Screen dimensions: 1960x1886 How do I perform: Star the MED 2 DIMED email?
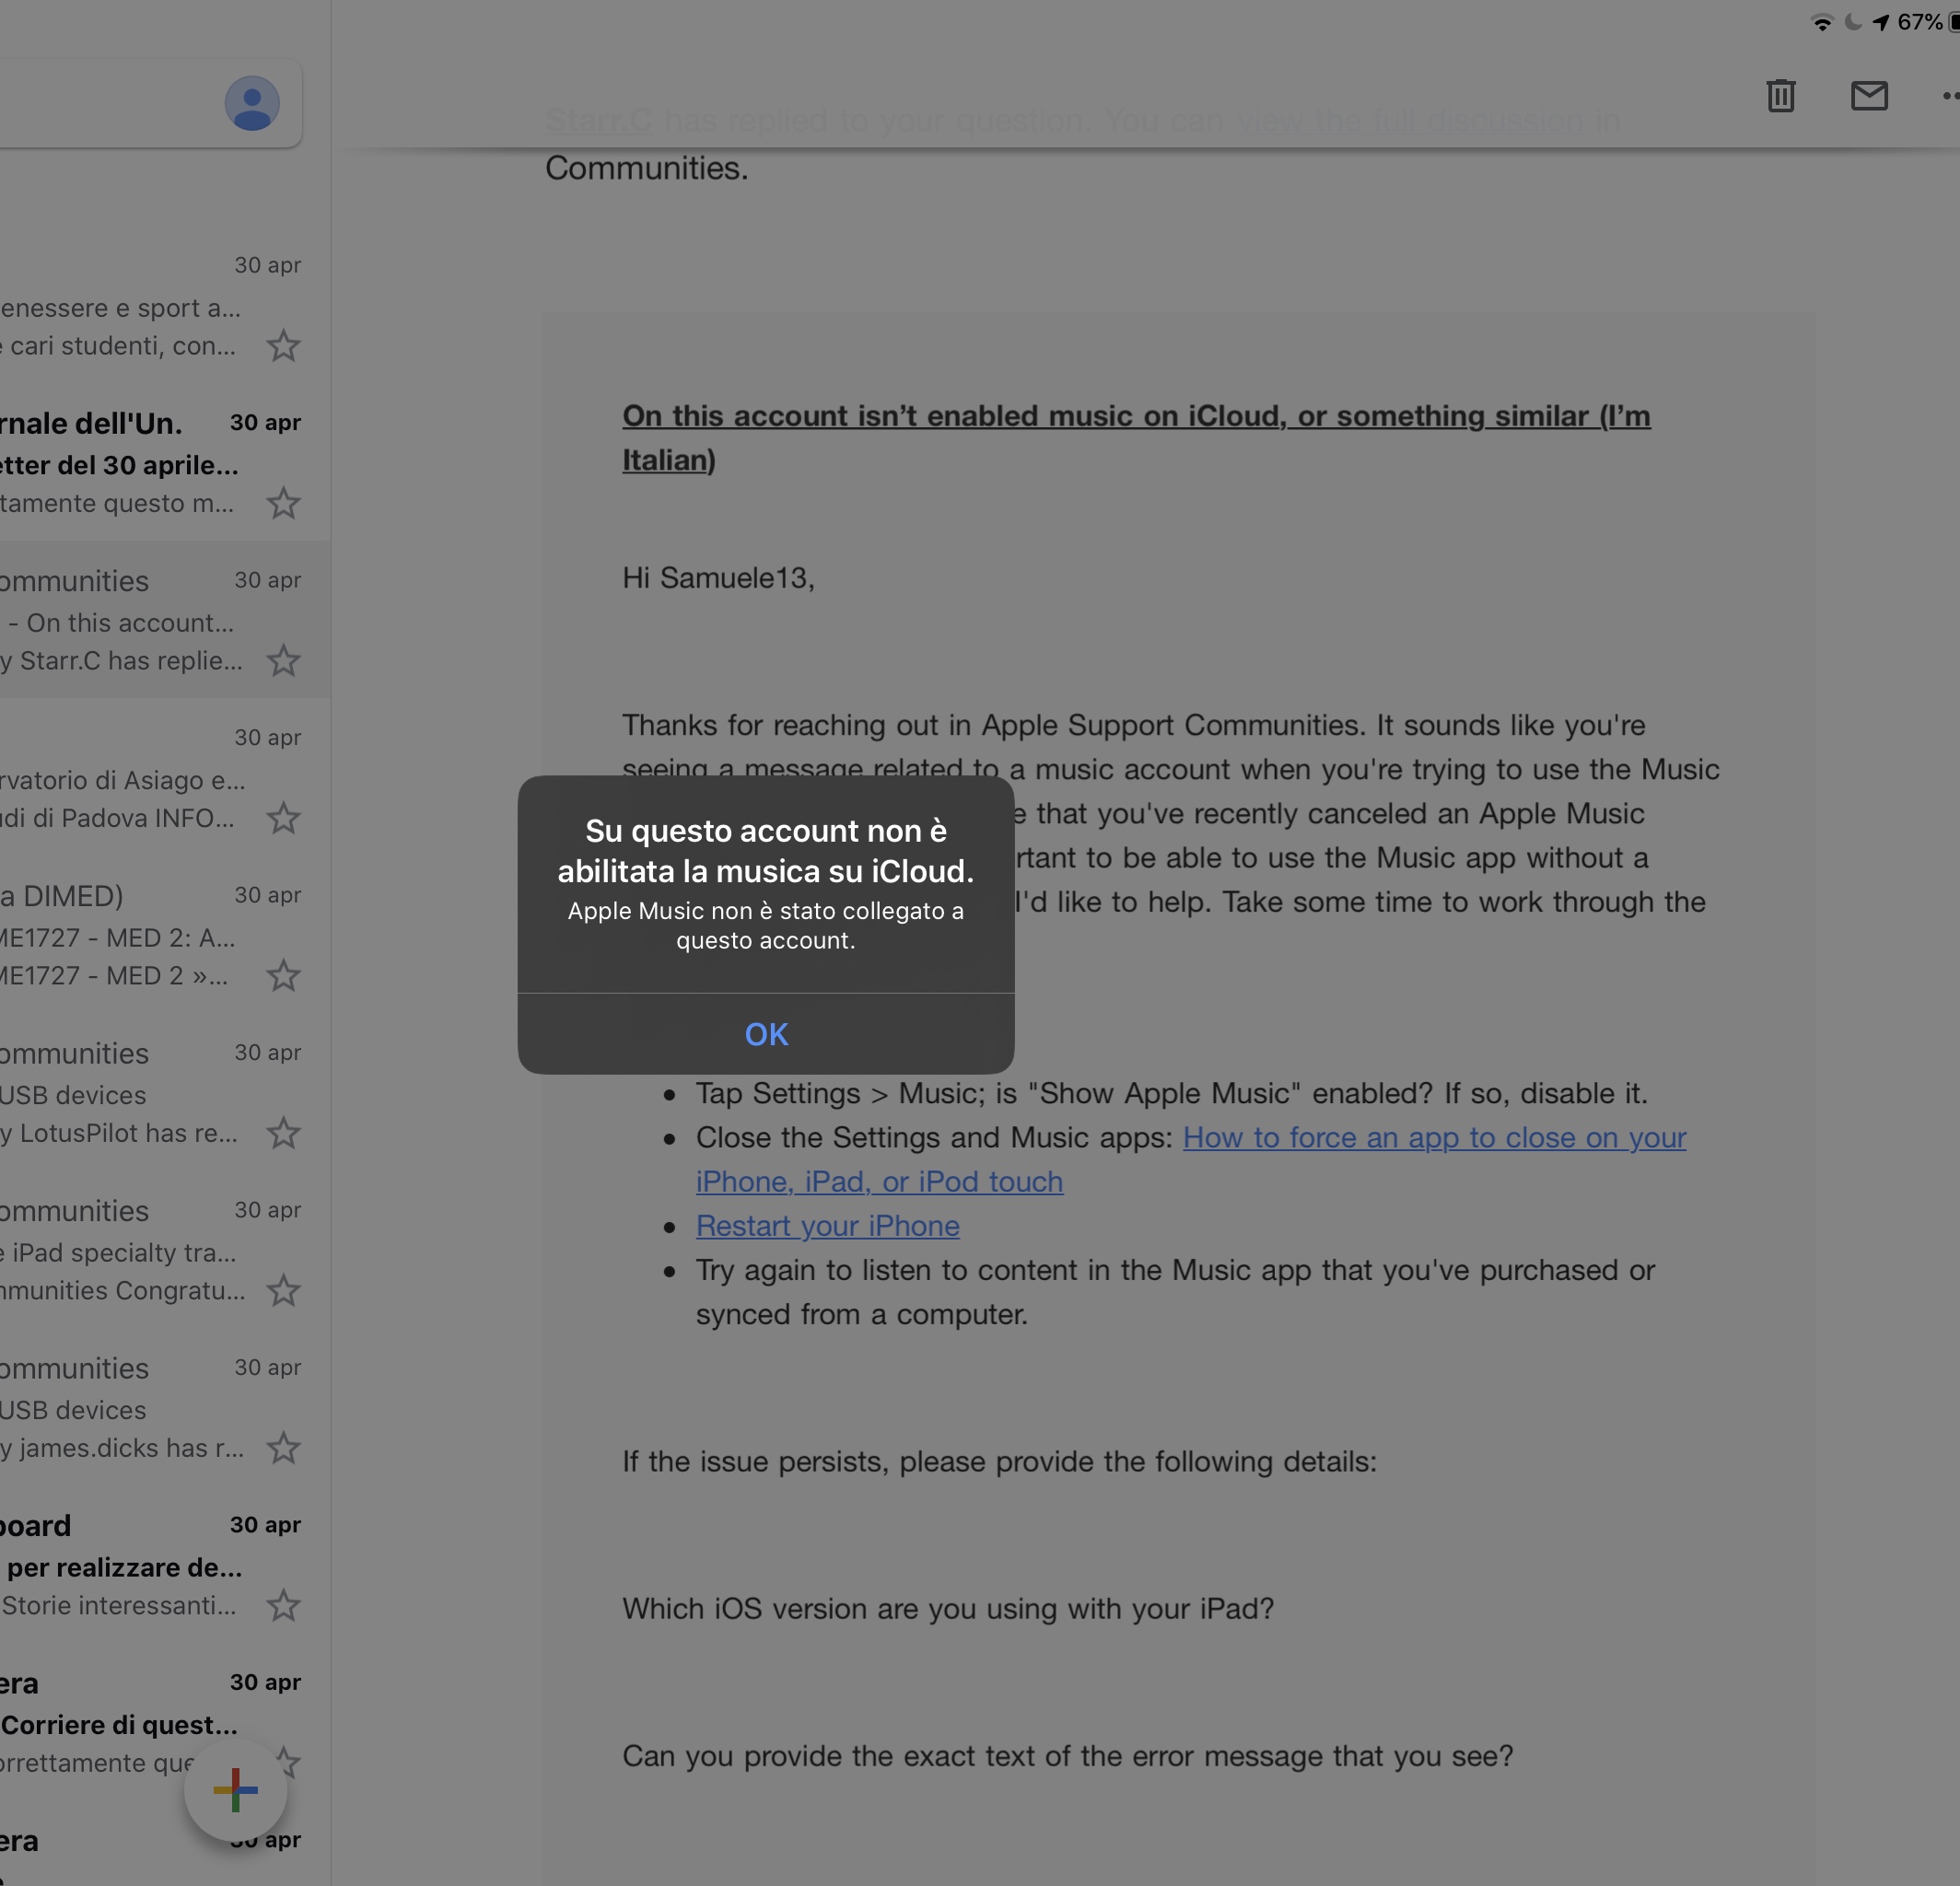[283, 976]
